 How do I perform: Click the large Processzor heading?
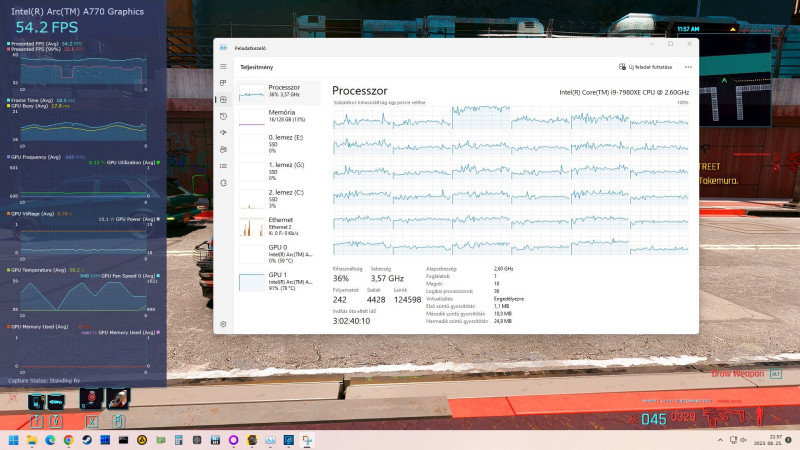coord(360,91)
